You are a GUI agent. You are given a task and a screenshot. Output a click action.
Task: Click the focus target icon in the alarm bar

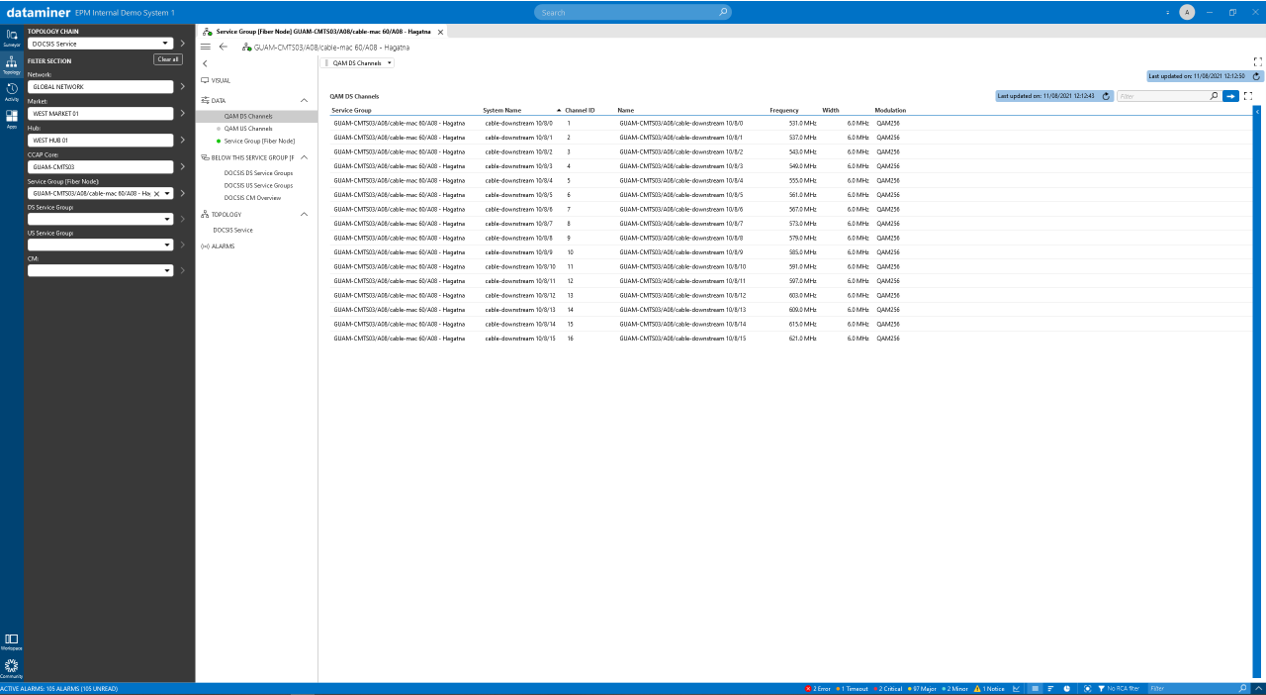1087,689
